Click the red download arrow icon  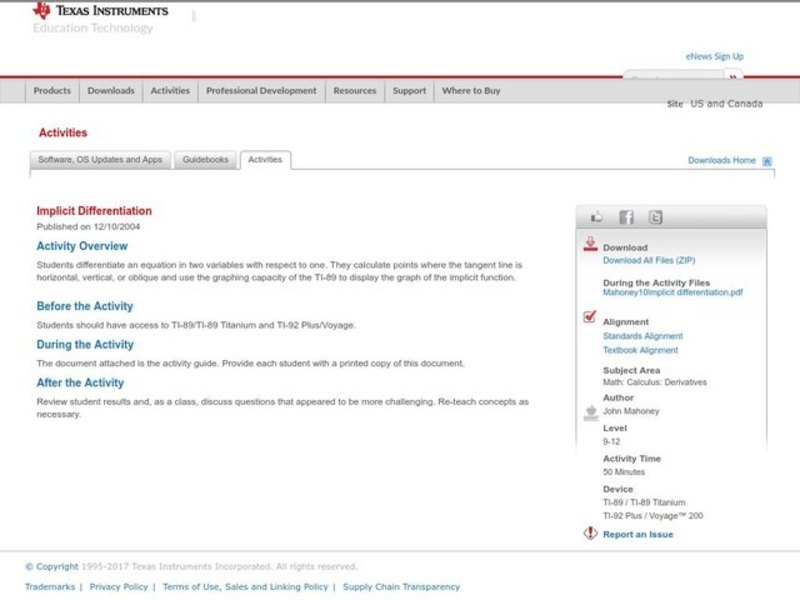click(x=590, y=244)
